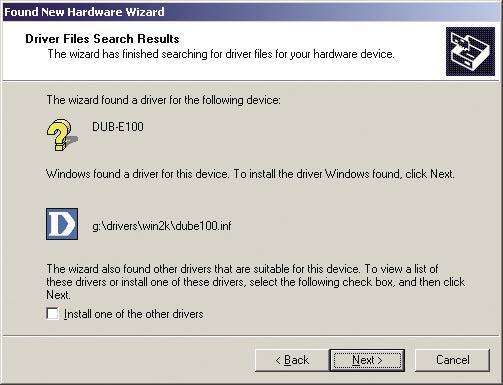The width and height of the screenshot is (503, 385).
Task: Click the hardware wizard icon in header
Action: tap(470, 51)
